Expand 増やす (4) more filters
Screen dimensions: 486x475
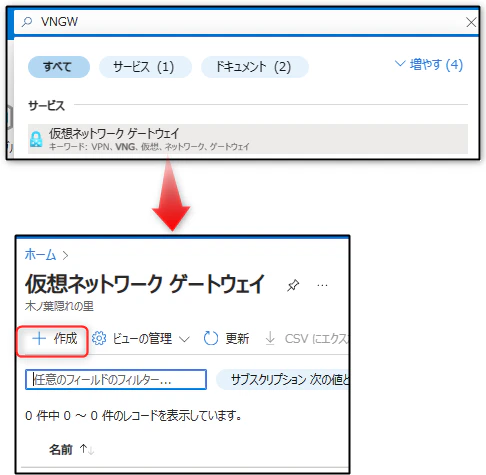click(x=429, y=65)
